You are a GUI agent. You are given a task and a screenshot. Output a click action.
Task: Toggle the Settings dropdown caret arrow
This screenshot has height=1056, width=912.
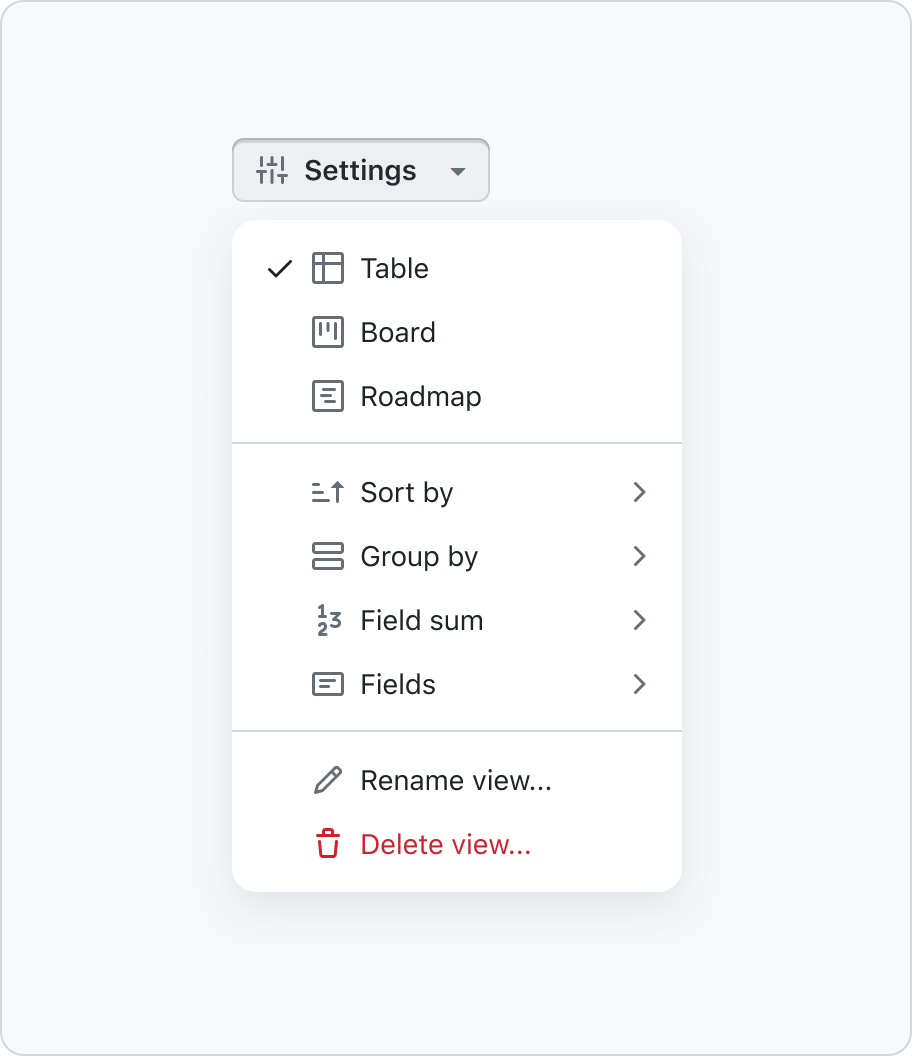coord(458,172)
